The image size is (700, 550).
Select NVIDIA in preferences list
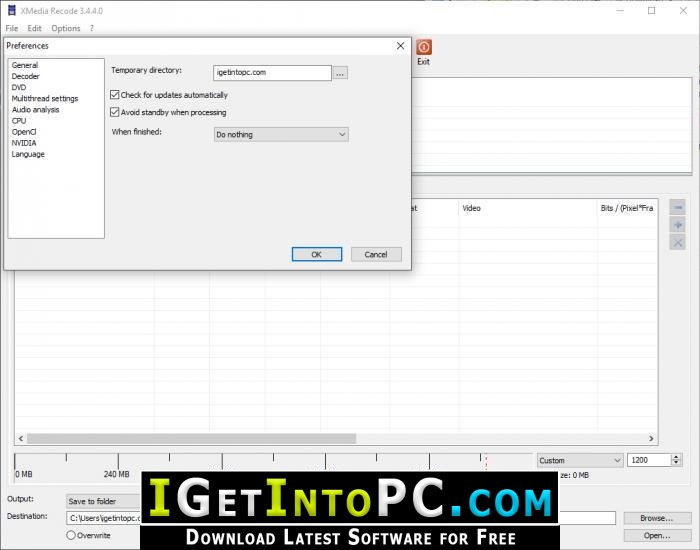click(24, 143)
